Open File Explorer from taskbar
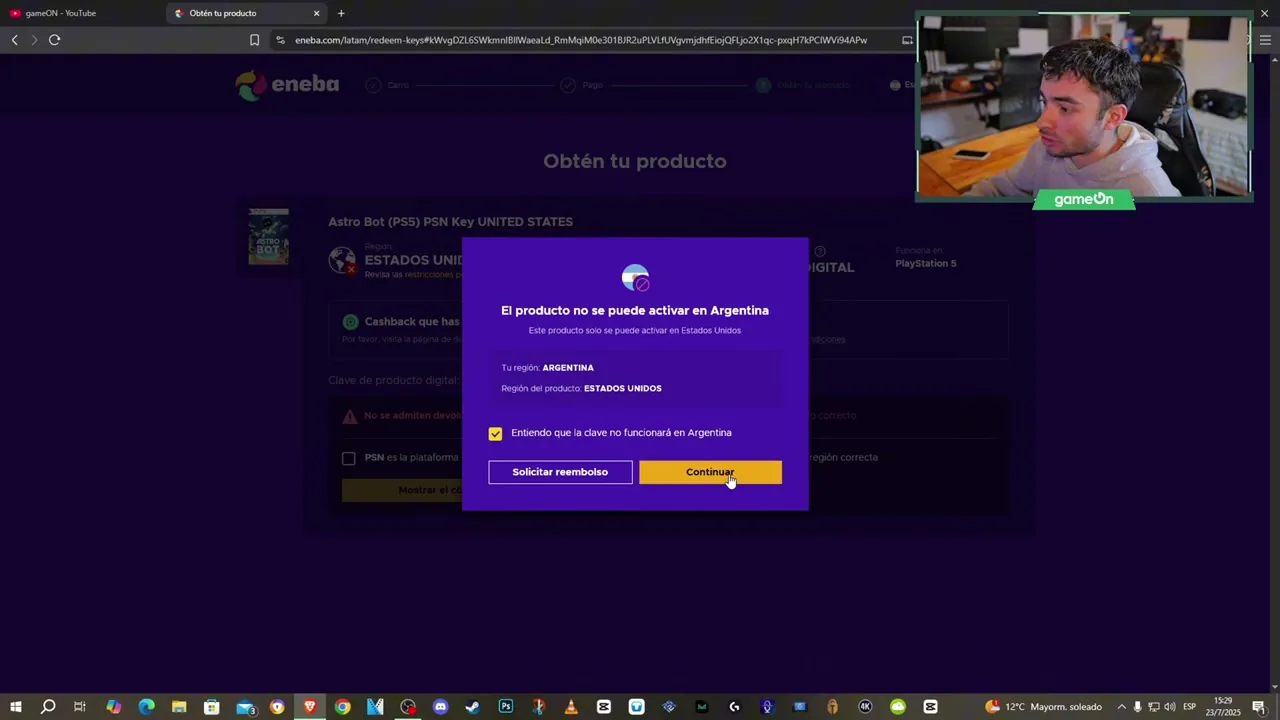The image size is (1280, 720). click(179, 707)
